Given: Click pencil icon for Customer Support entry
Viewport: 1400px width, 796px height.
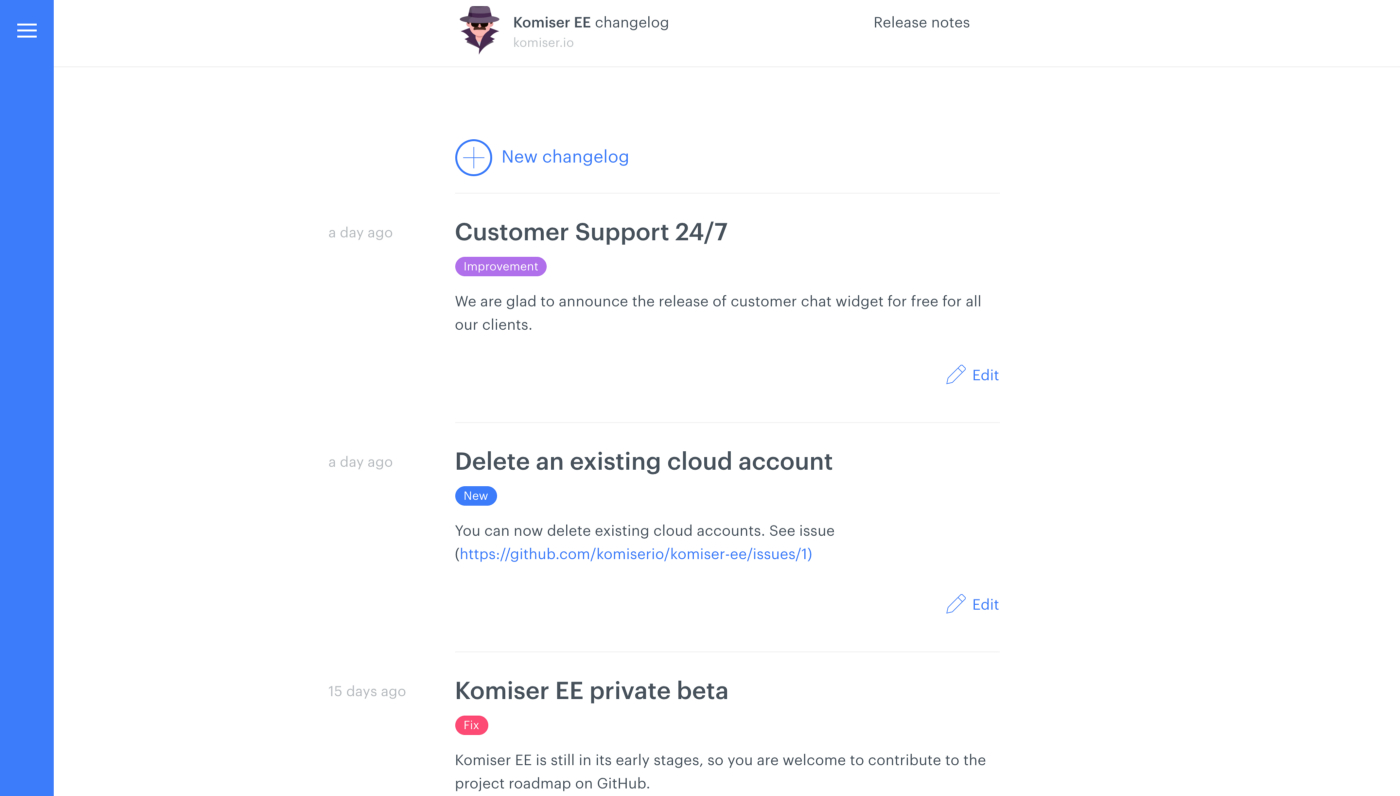Looking at the screenshot, I should click(956, 374).
